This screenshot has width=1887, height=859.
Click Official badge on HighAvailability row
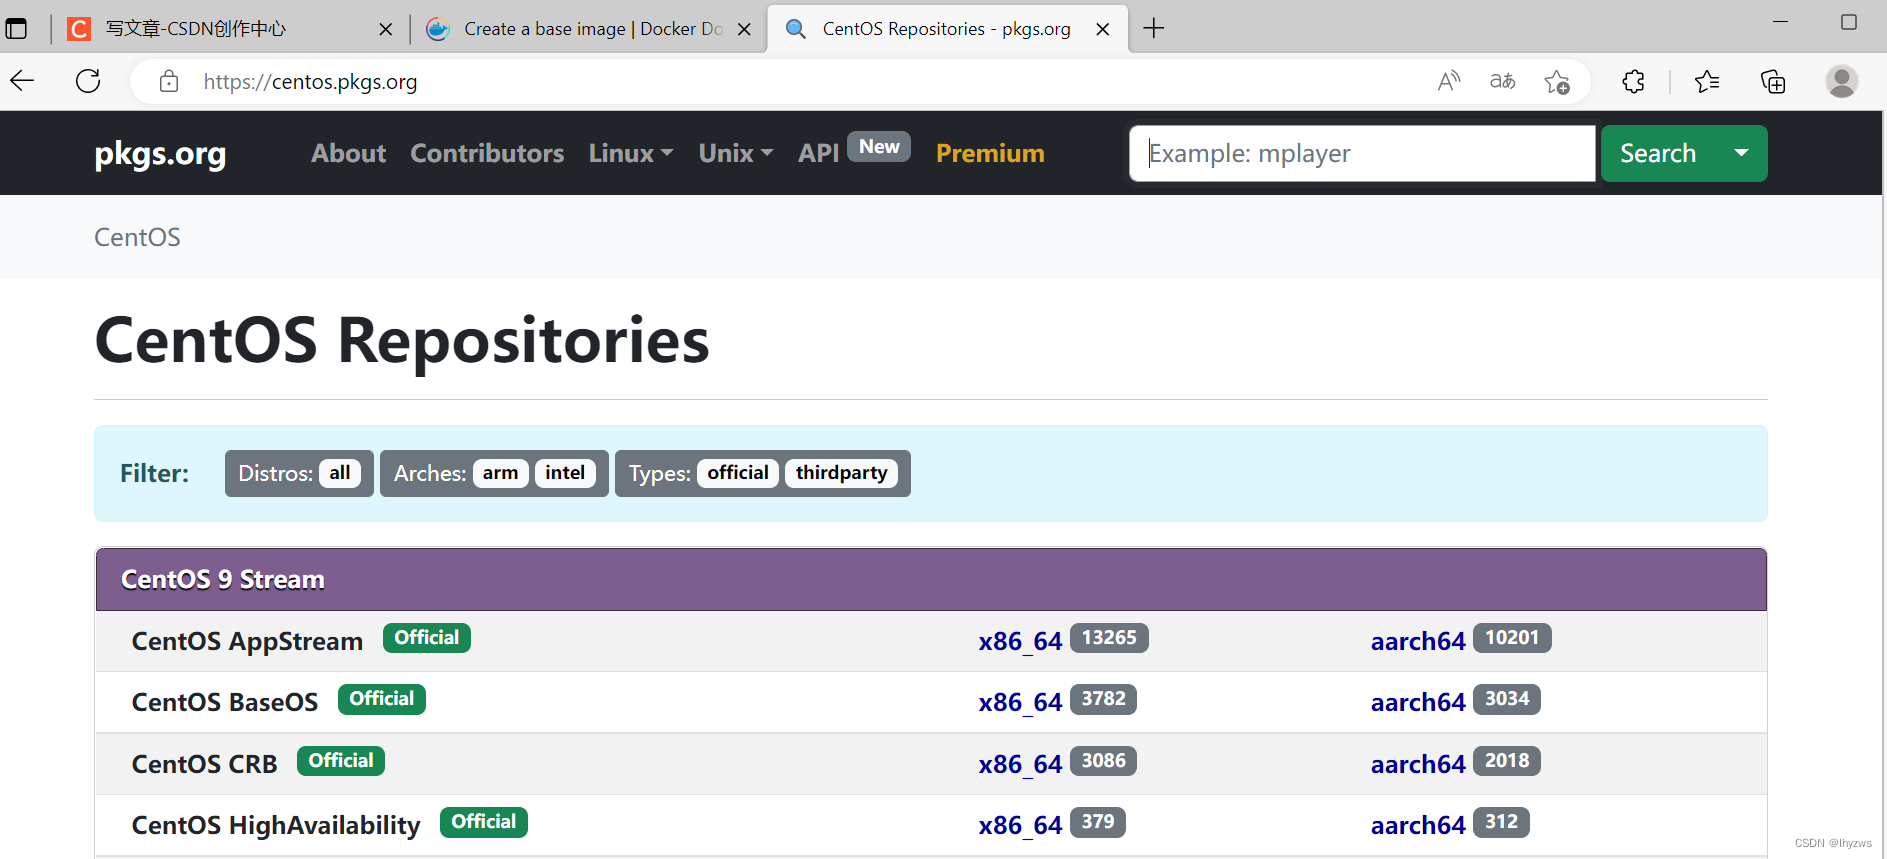484,822
